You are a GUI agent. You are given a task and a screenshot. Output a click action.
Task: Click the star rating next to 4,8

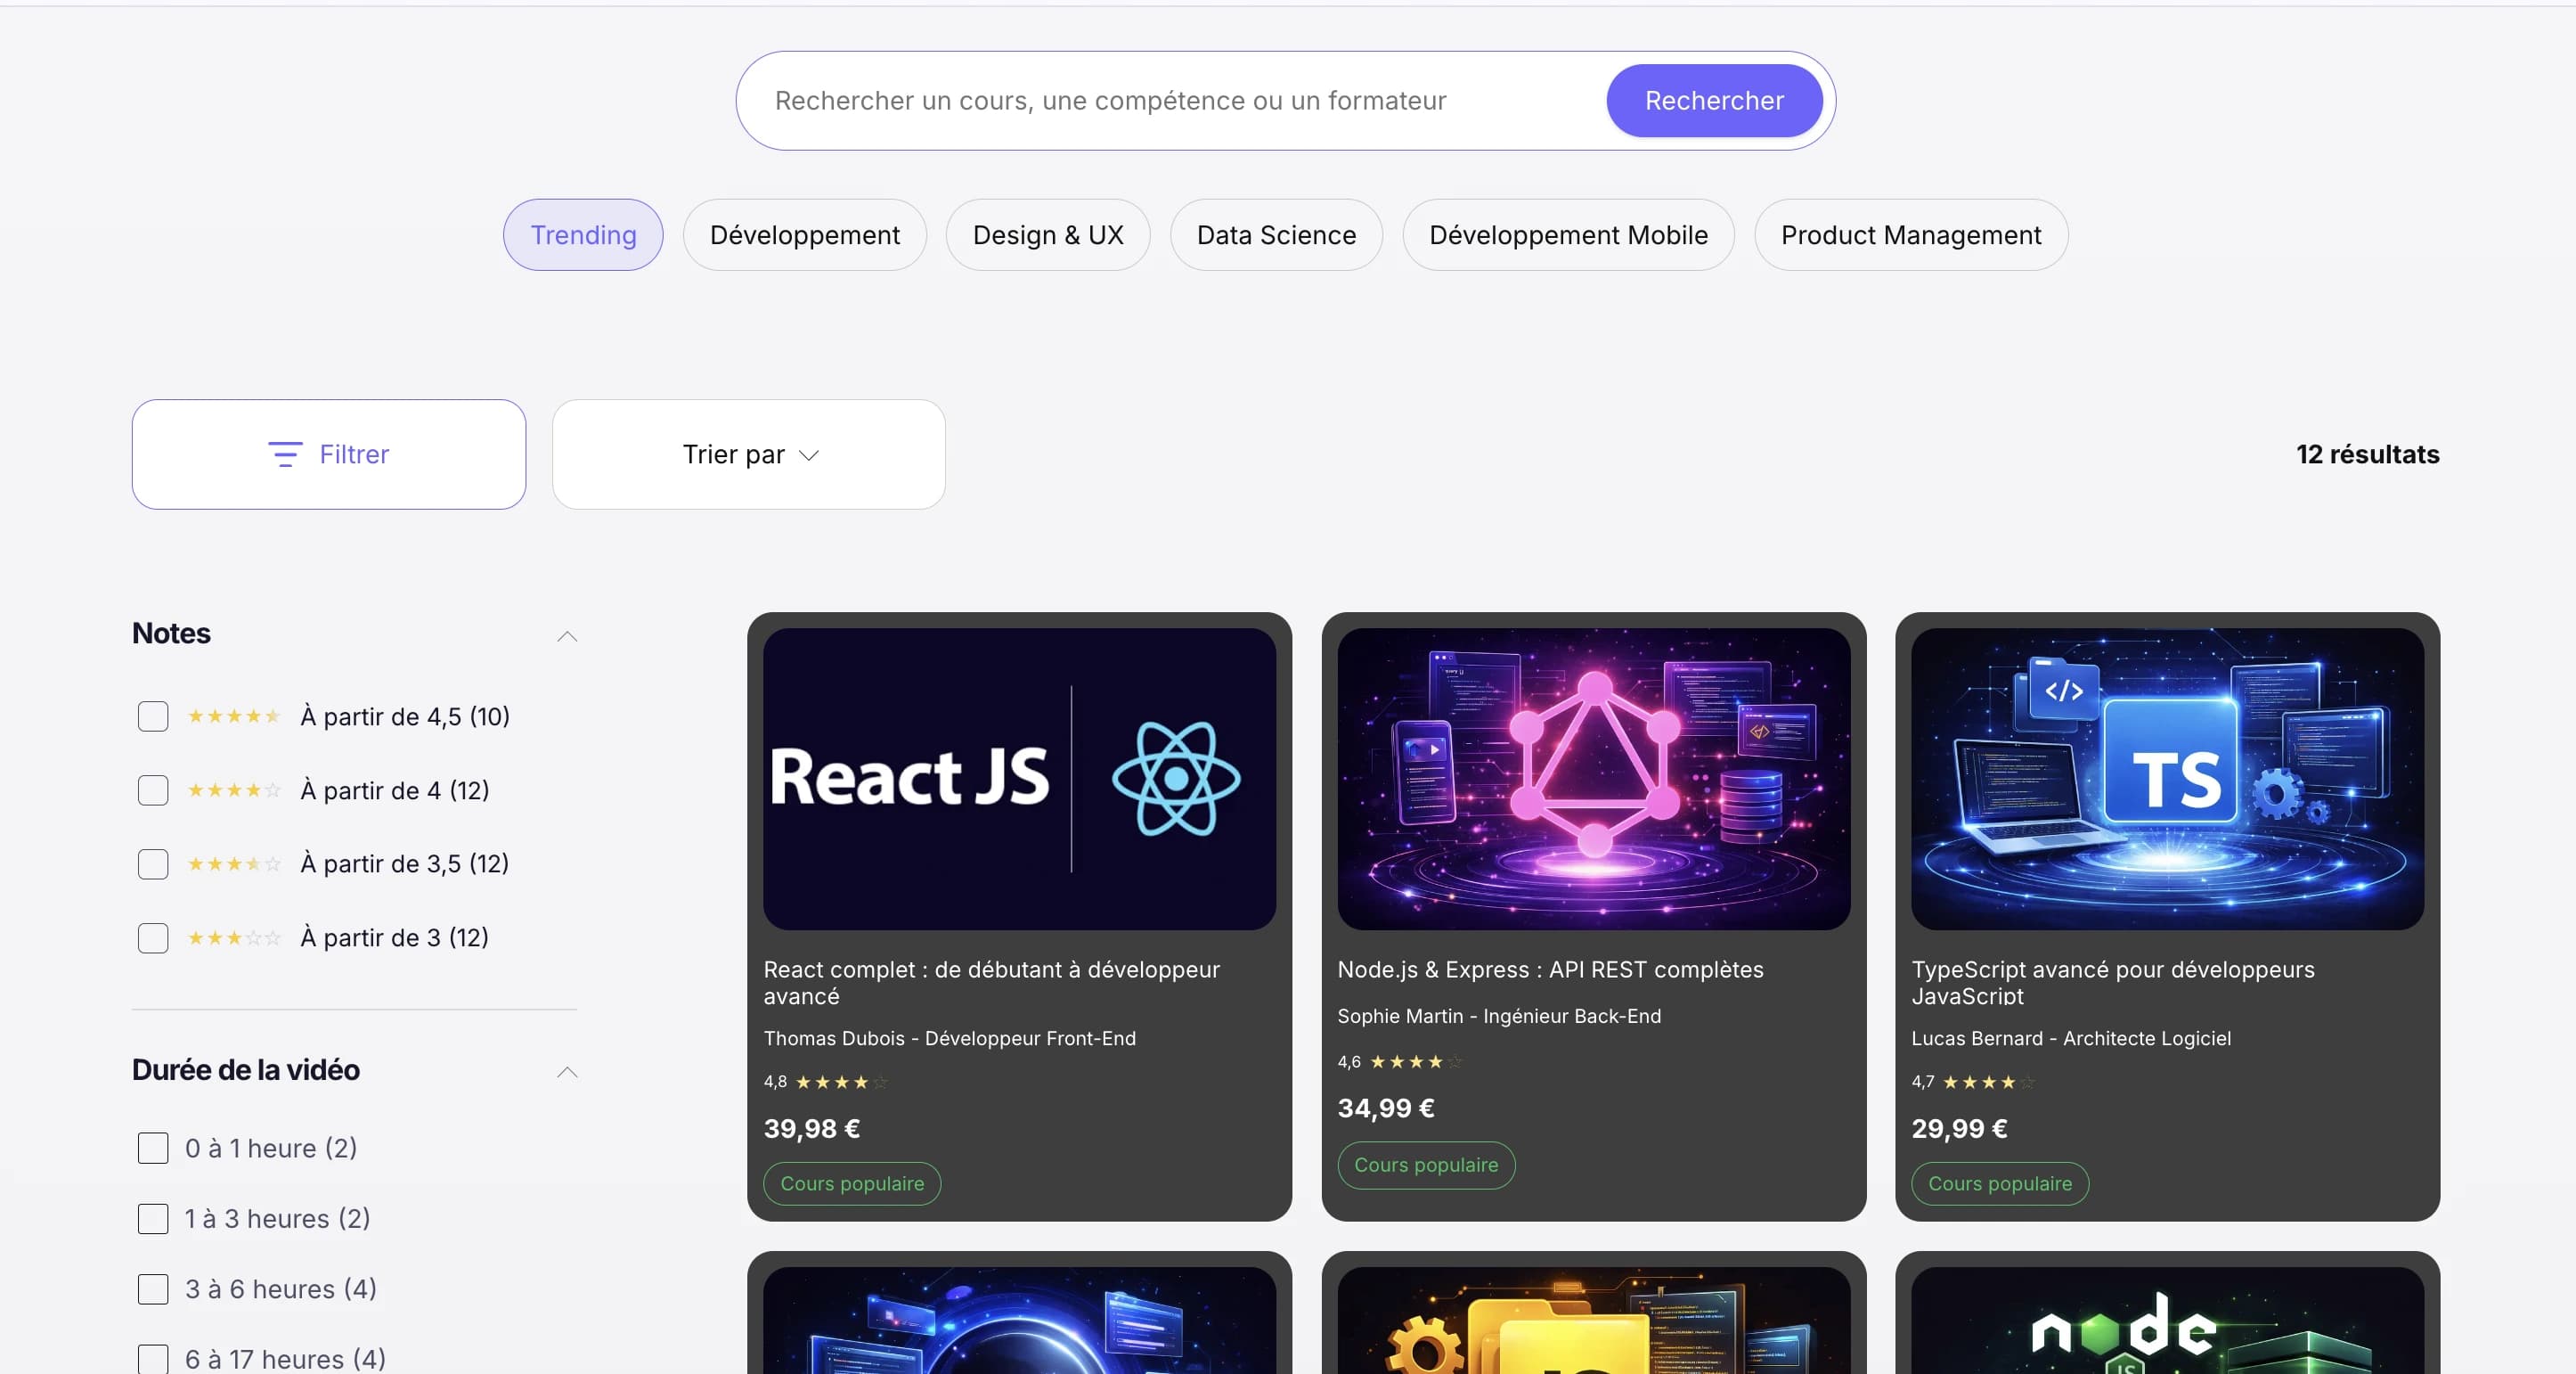(x=841, y=1082)
